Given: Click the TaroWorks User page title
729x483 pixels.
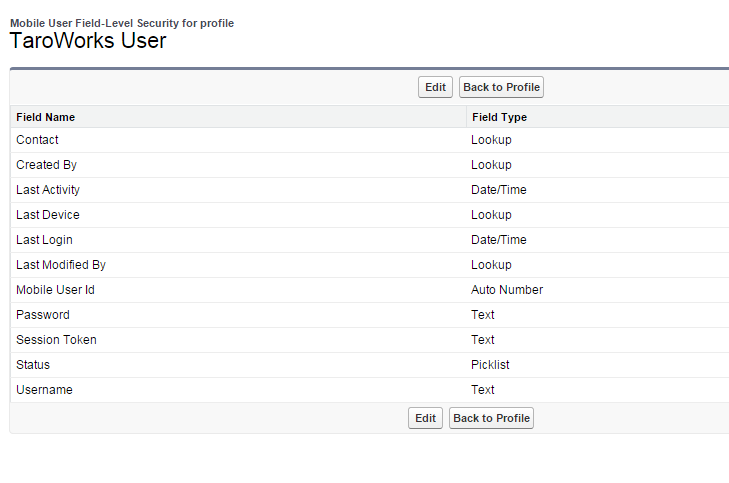Looking at the screenshot, I should (88, 41).
